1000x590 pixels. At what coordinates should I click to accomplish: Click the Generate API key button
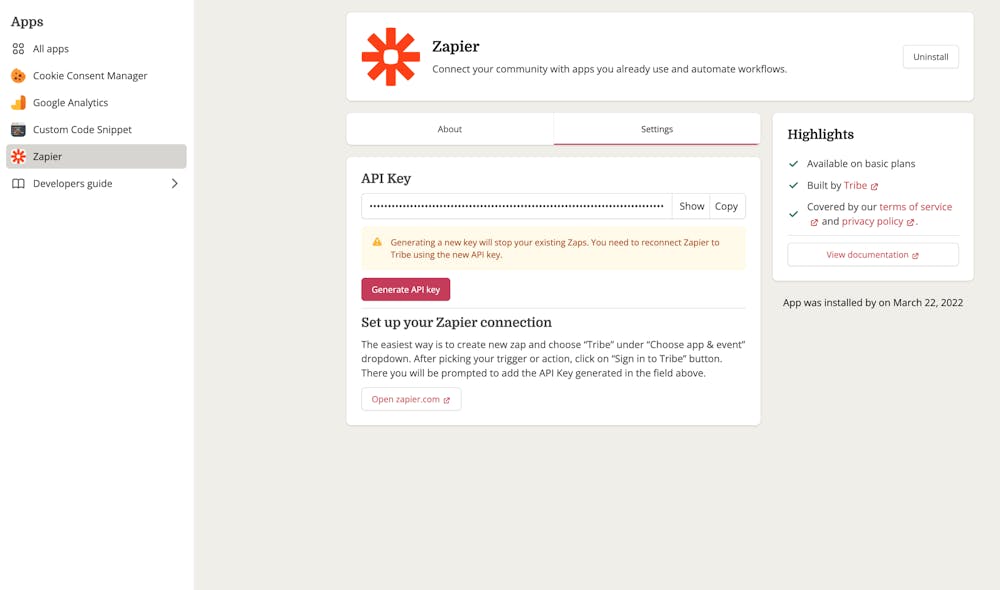coord(406,289)
